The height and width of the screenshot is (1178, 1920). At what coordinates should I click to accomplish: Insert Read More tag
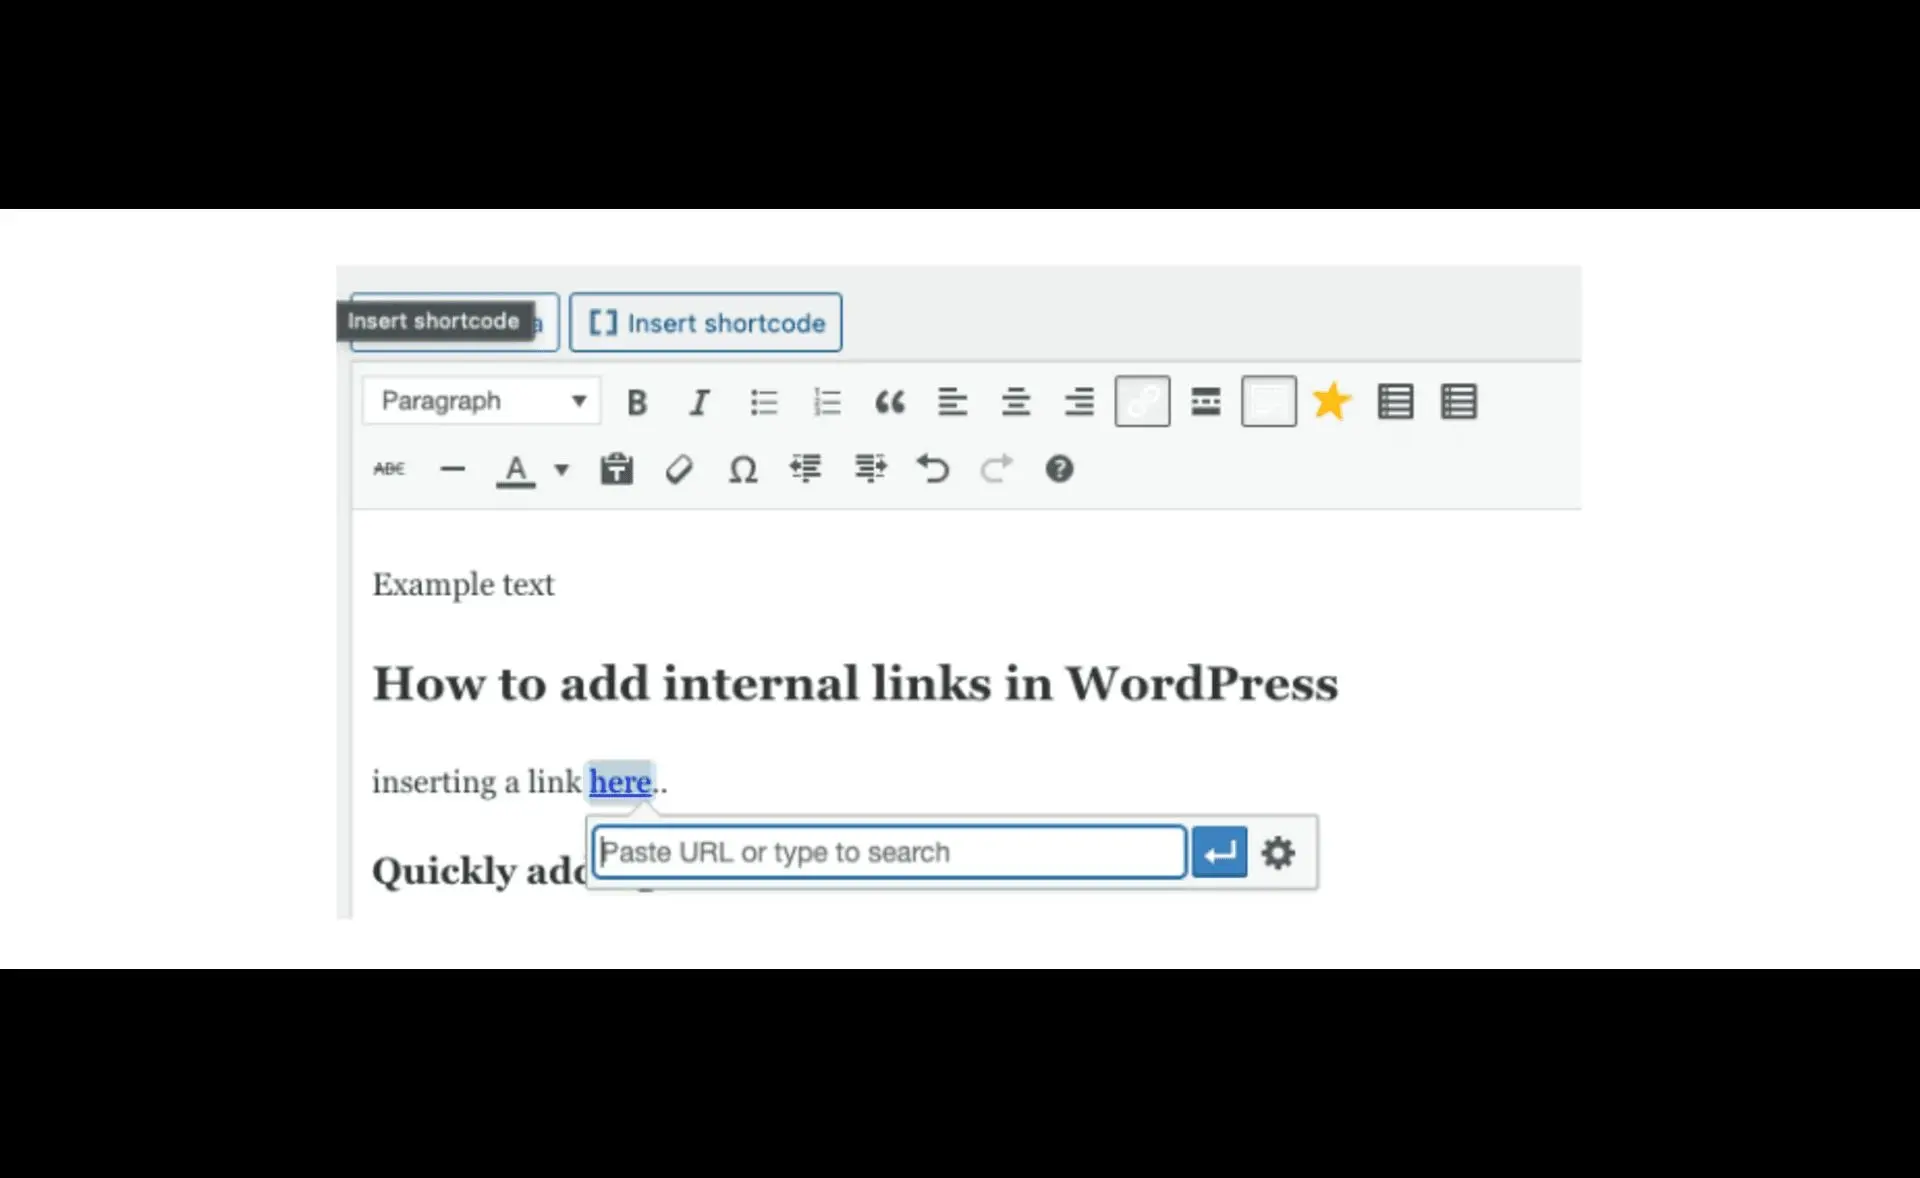coord(1206,402)
